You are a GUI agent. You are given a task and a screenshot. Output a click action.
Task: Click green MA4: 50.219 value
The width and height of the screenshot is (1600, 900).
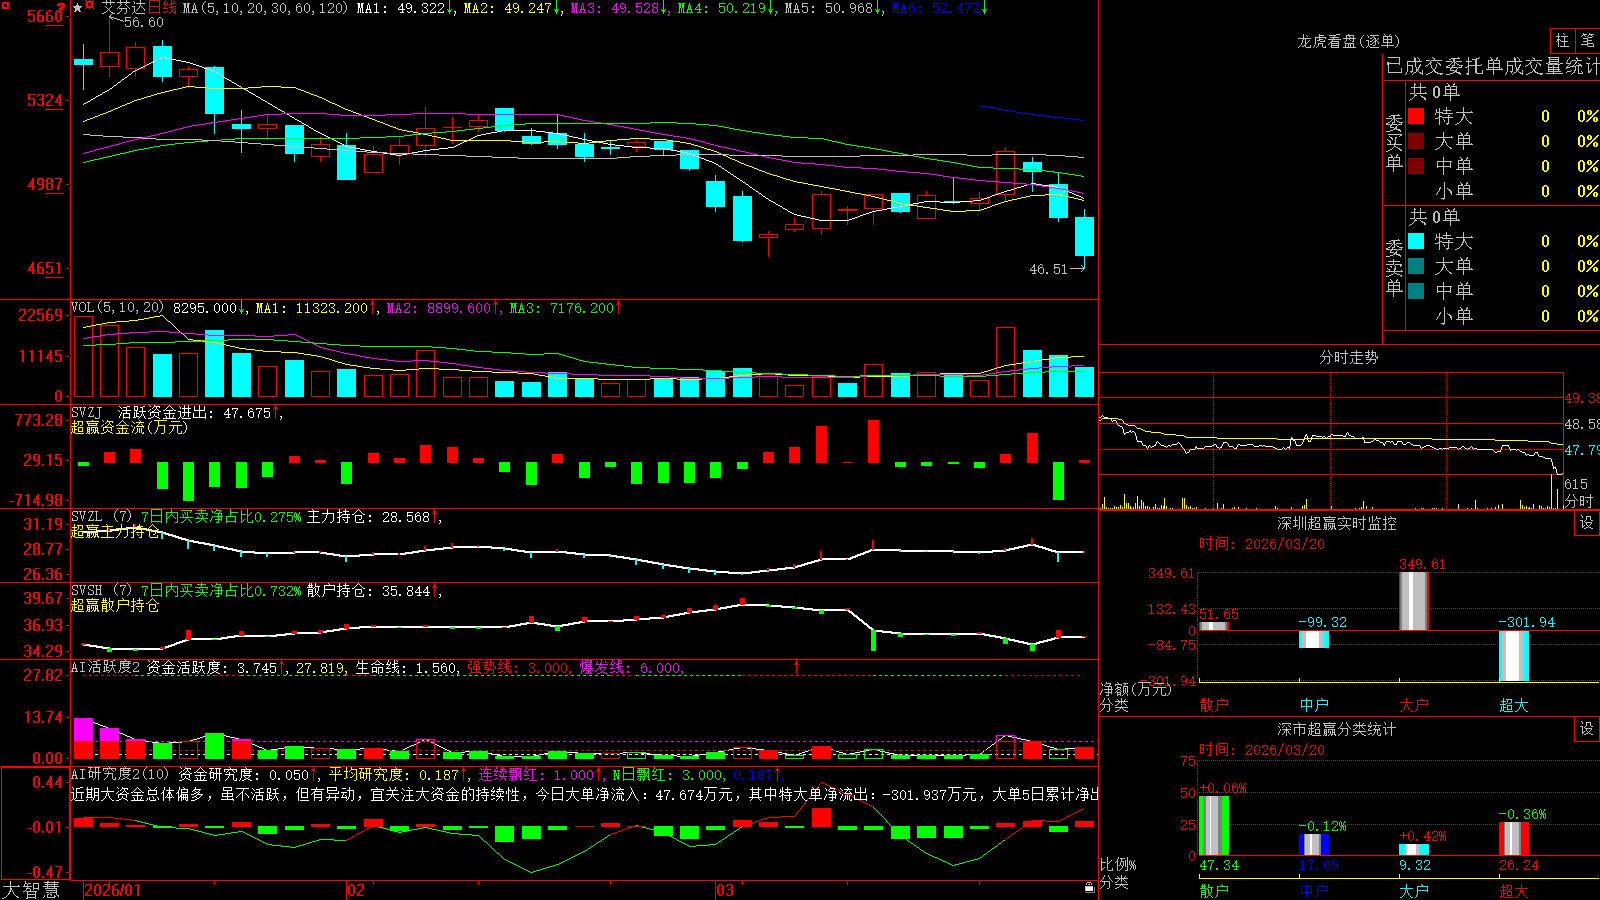click(x=727, y=8)
